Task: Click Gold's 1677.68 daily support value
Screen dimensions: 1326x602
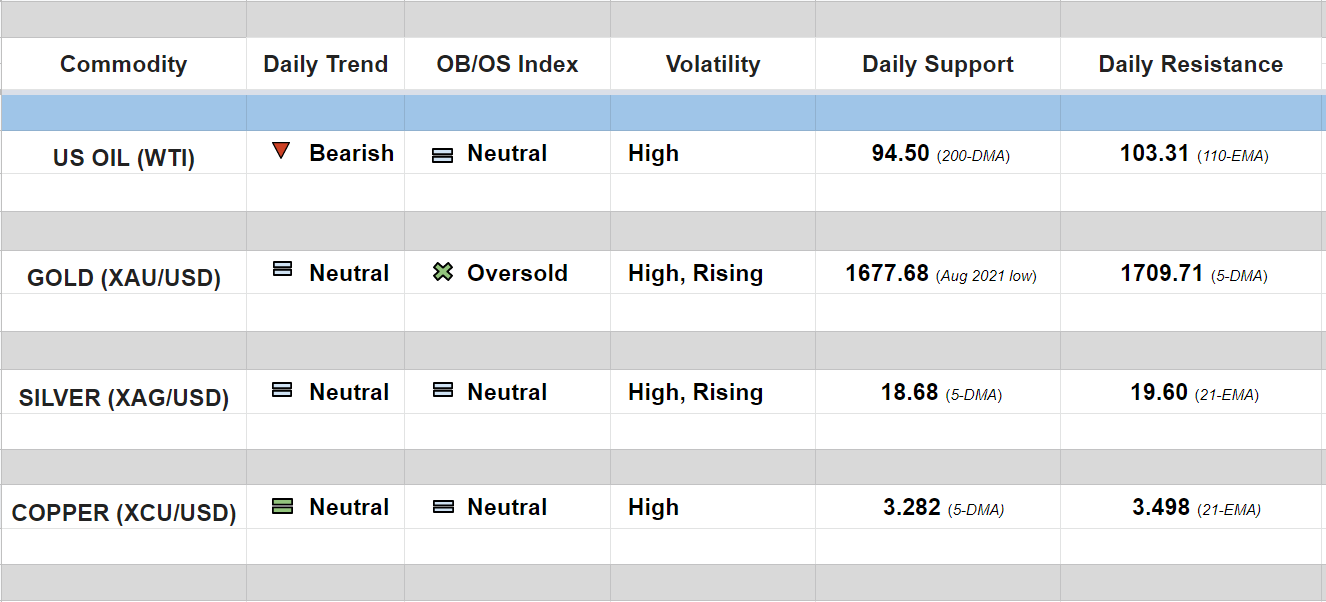Action: point(887,273)
